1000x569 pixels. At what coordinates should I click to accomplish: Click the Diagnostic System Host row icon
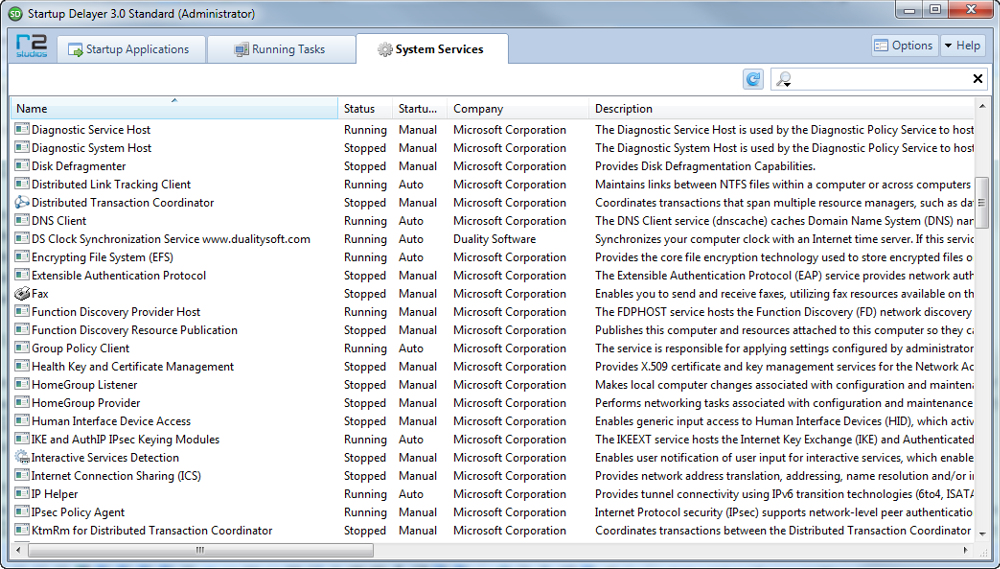tap(22, 147)
